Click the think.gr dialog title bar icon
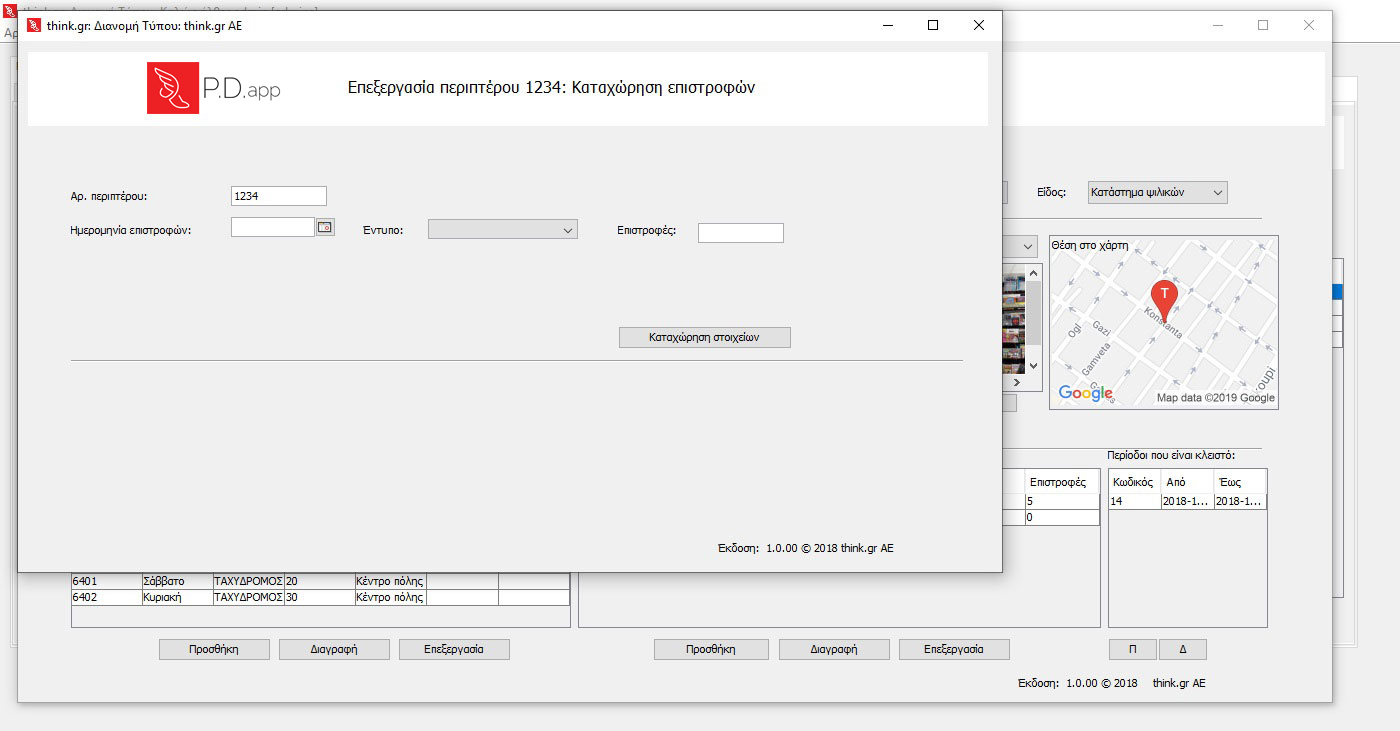This screenshot has height=731, width=1400. [33, 26]
